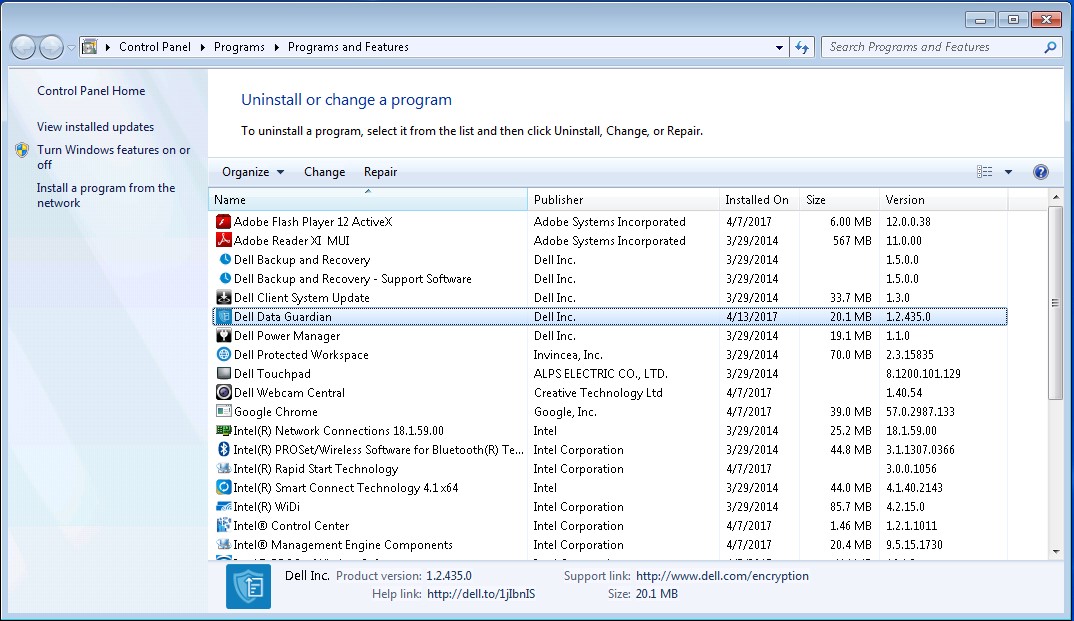This screenshot has height=621, width=1074.
Task: Click the Intel(R) Rapid Start Technology icon
Action: (222, 468)
